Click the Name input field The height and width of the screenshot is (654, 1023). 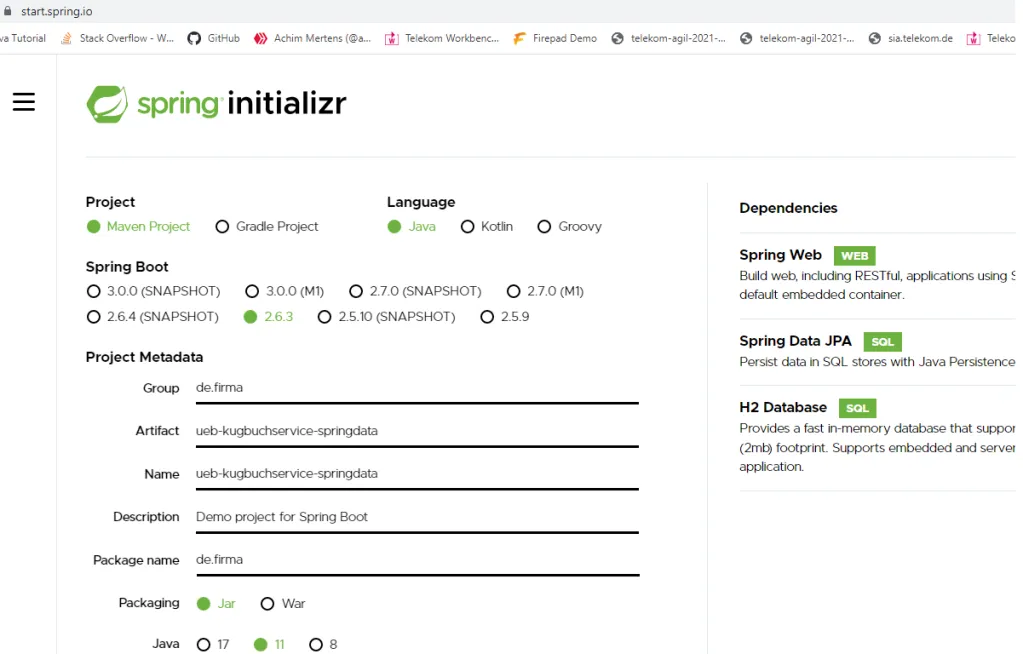coord(418,475)
